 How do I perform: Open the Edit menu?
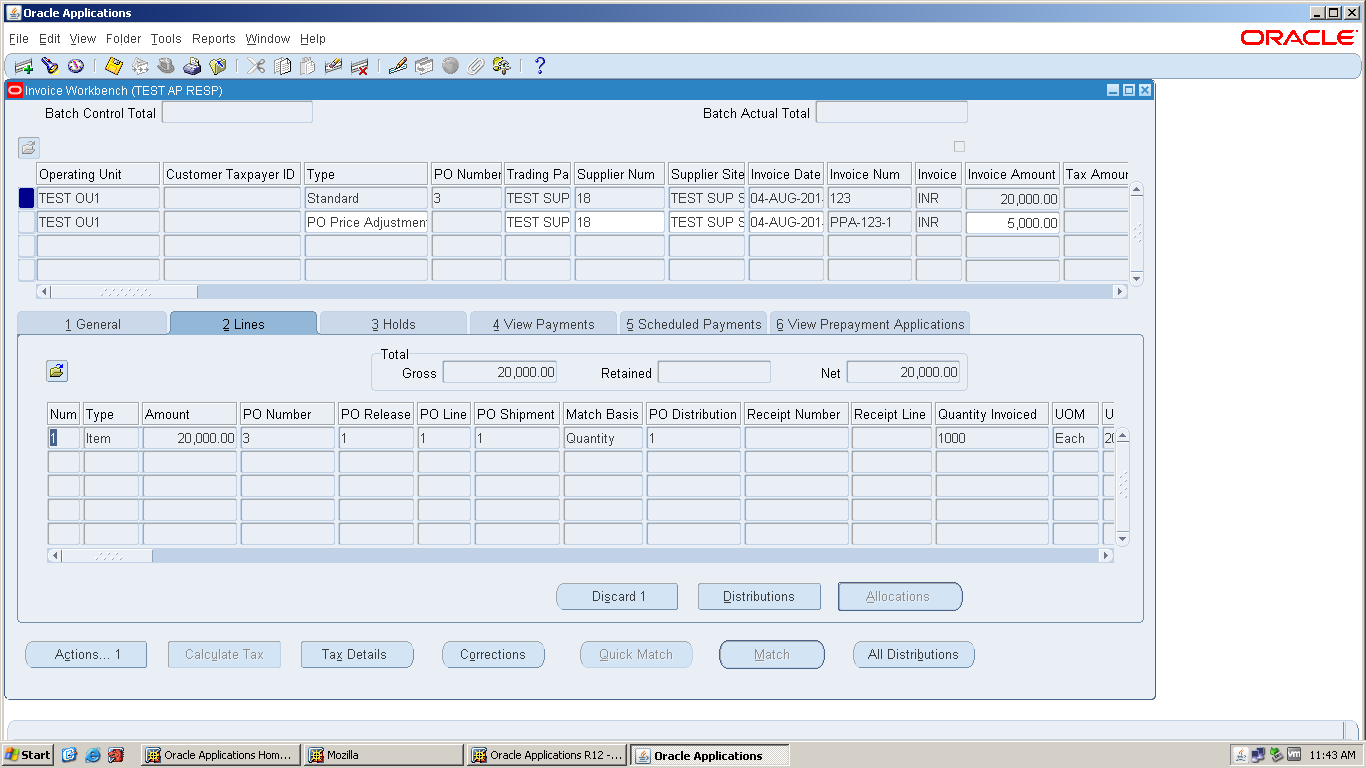pyautogui.click(x=50, y=39)
